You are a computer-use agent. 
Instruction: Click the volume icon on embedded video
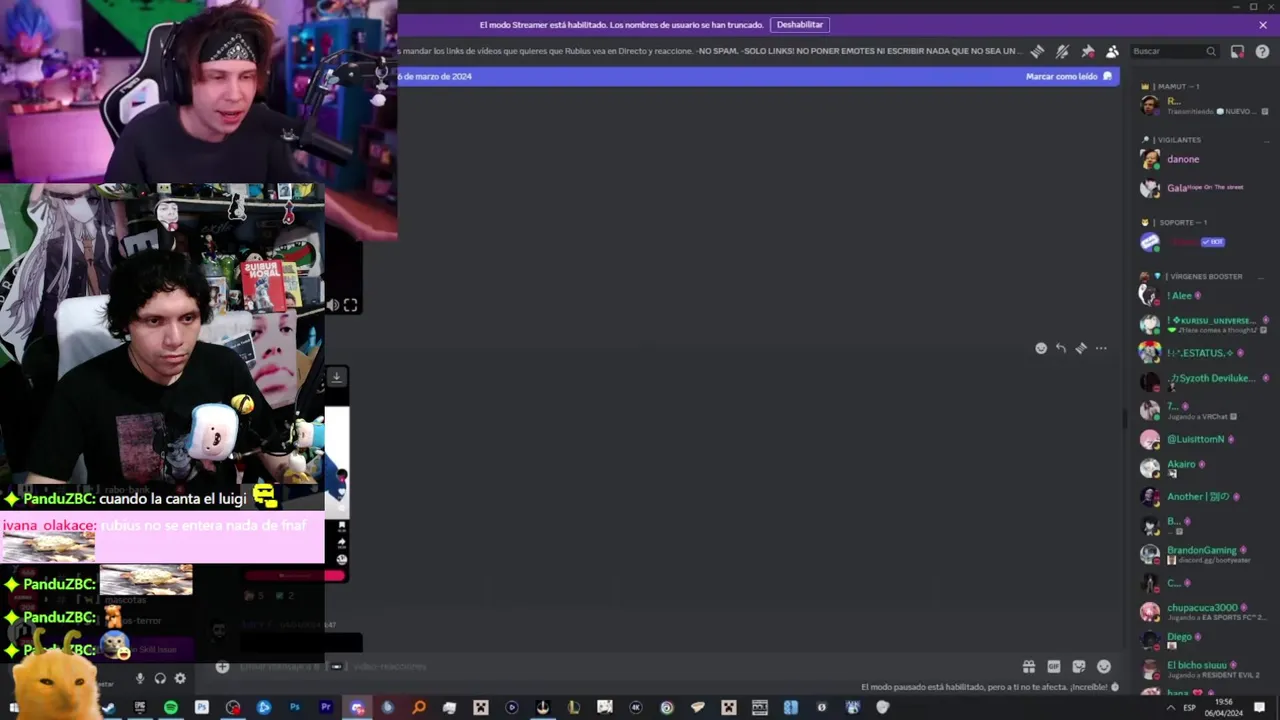pyautogui.click(x=333, y=305)
